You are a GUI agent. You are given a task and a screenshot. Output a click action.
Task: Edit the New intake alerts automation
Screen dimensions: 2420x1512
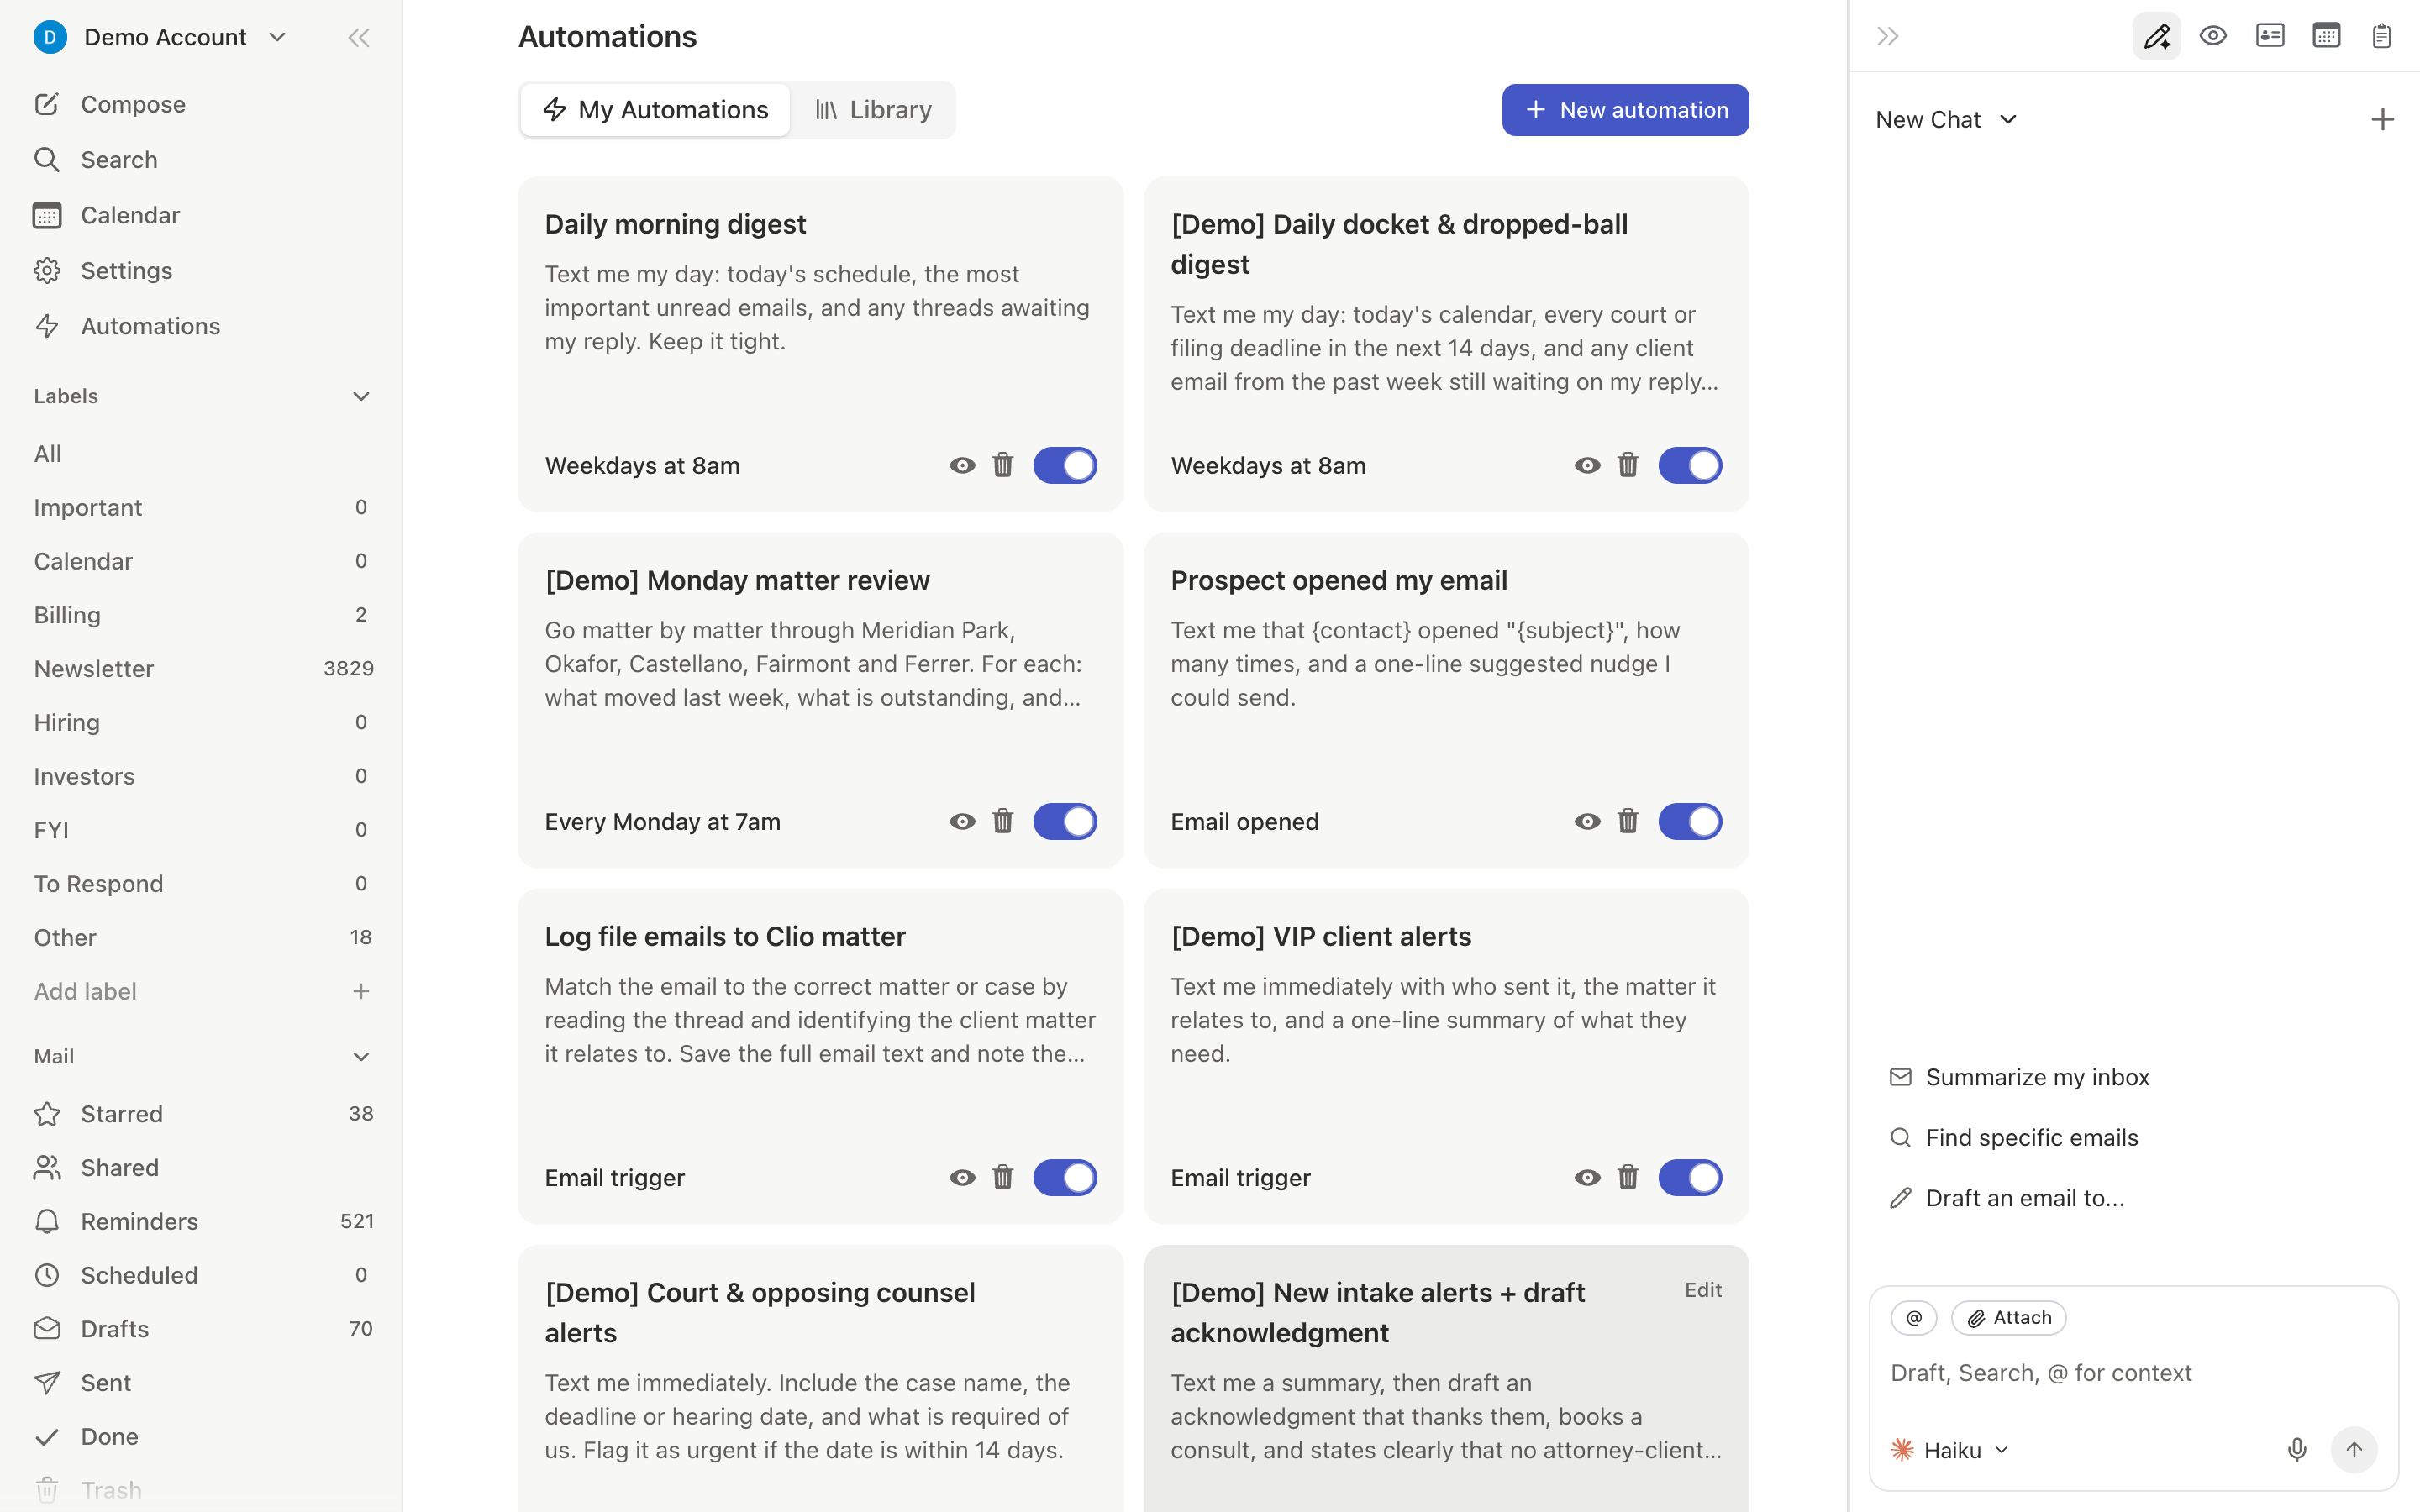pos(1702,1290)
